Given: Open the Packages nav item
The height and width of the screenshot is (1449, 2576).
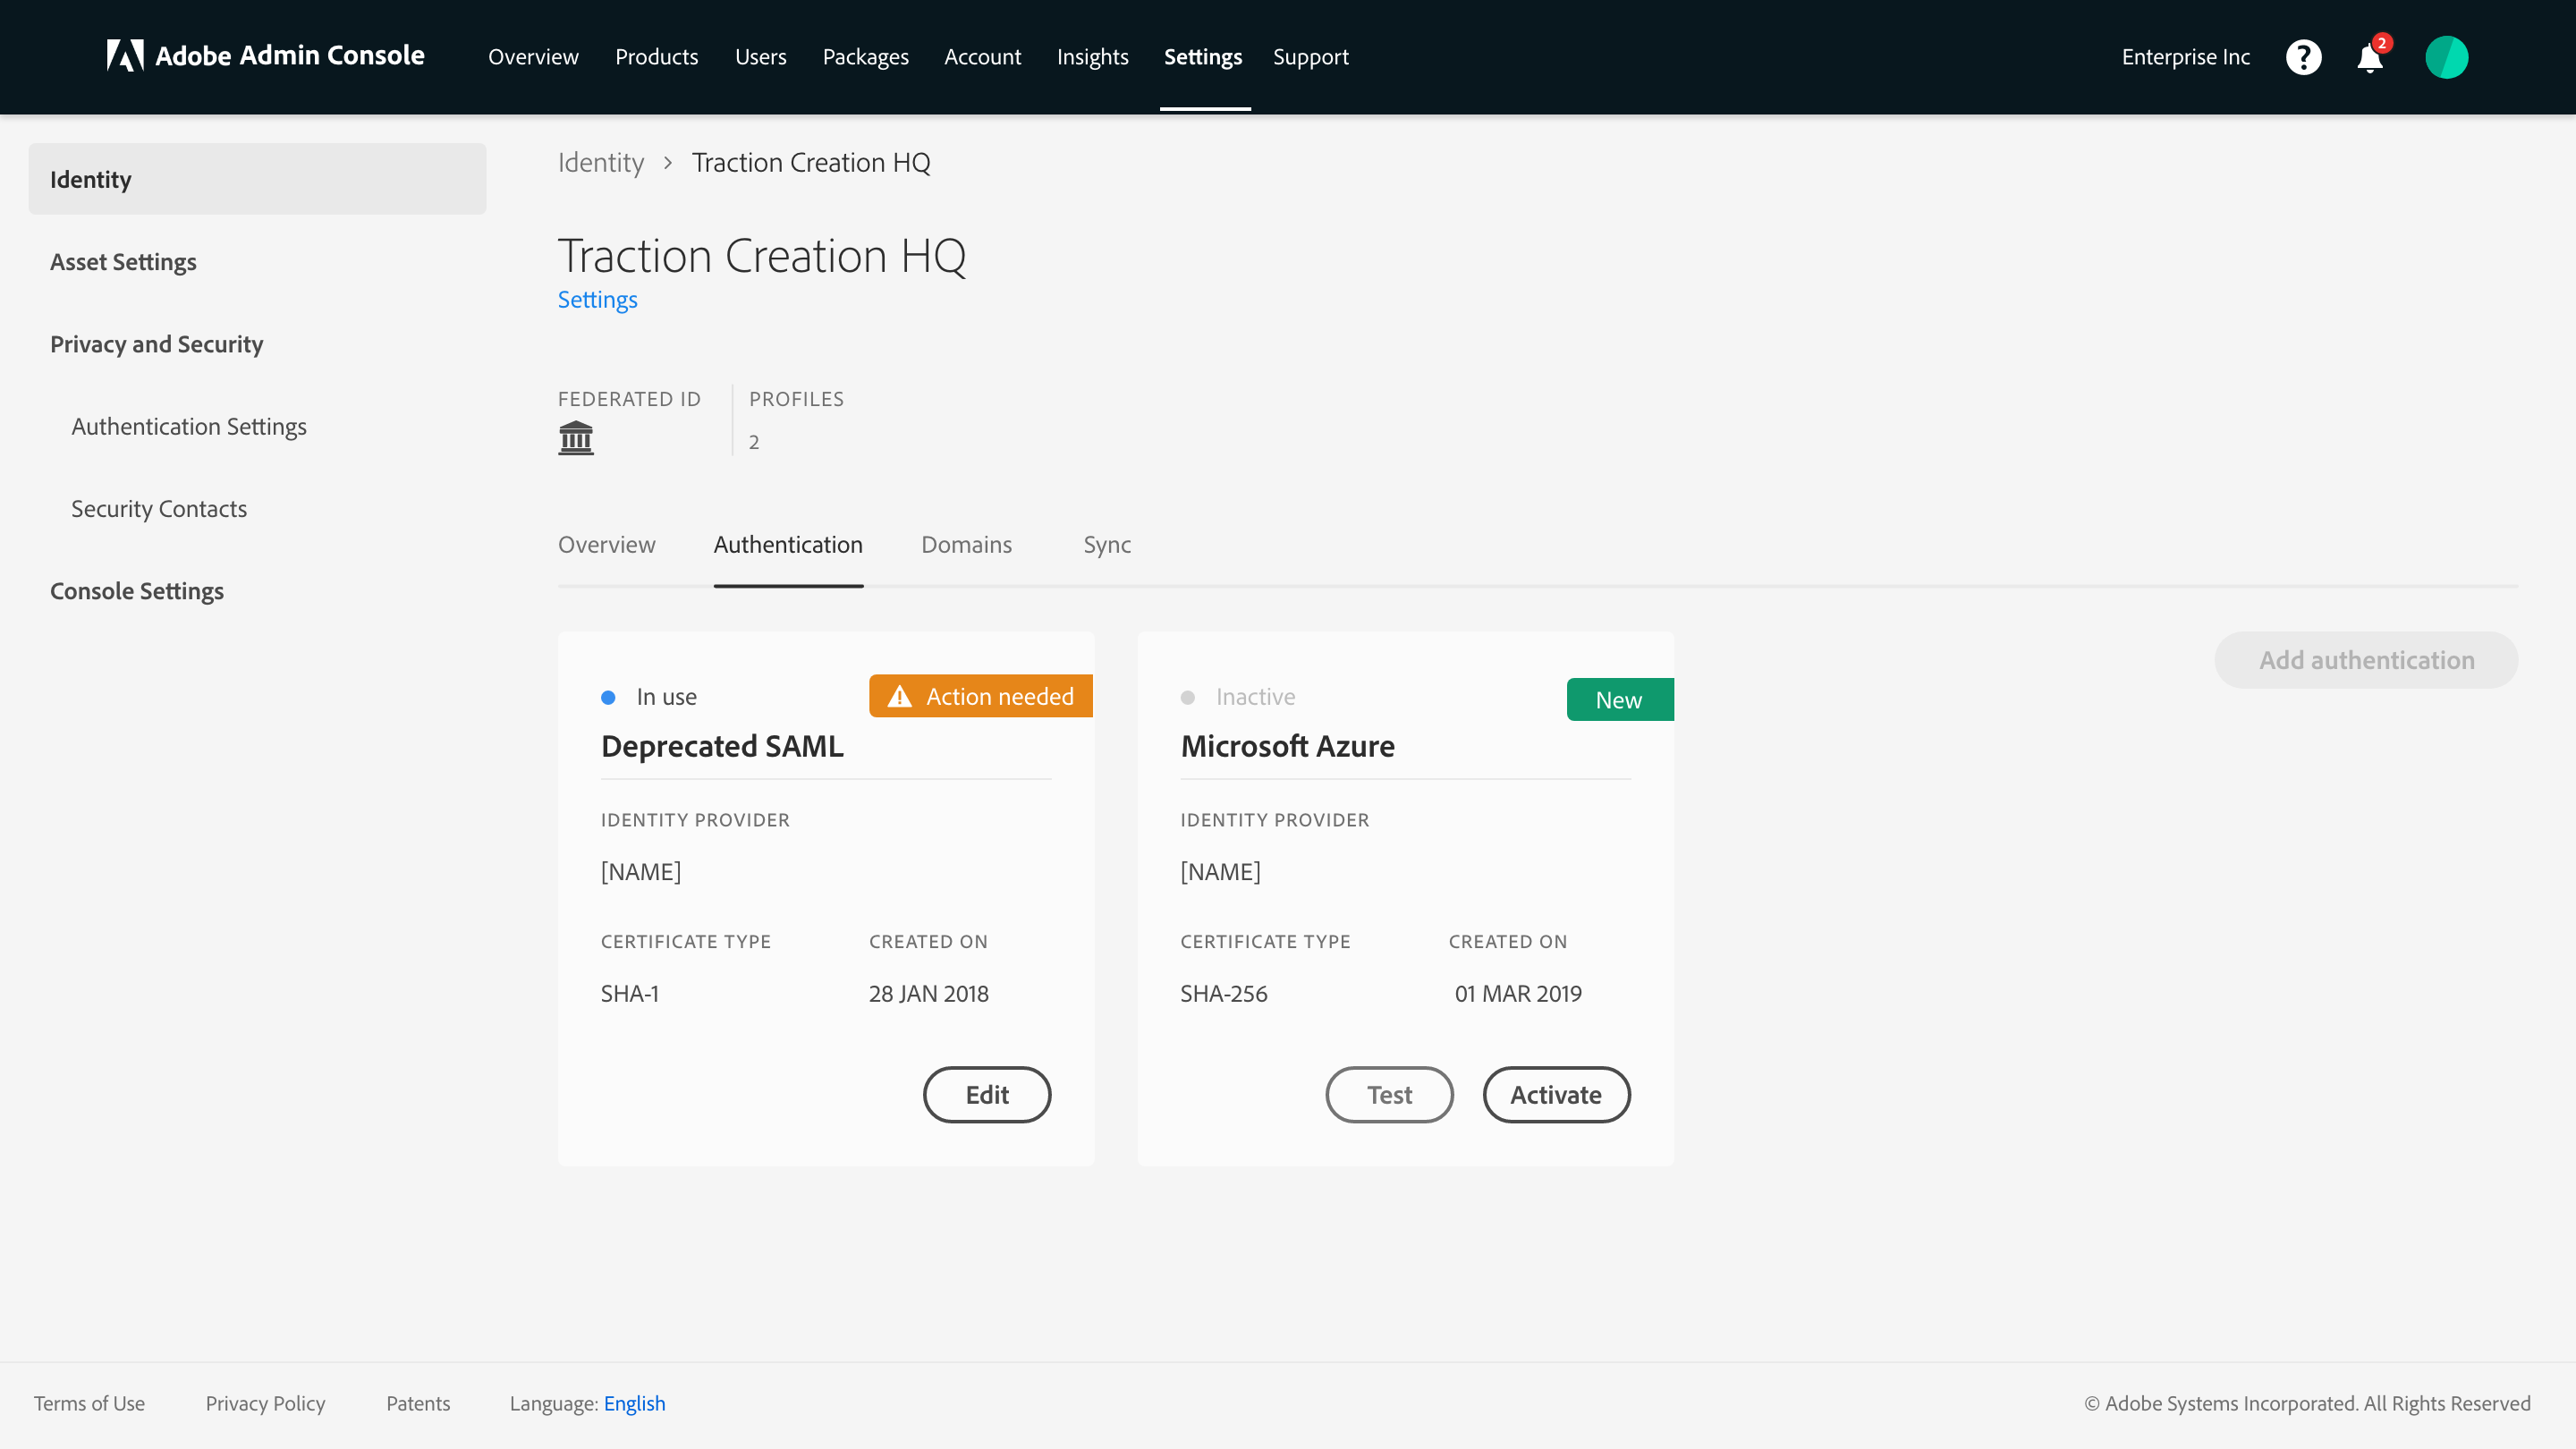Looking at the screenshot, I should point(866,57).
